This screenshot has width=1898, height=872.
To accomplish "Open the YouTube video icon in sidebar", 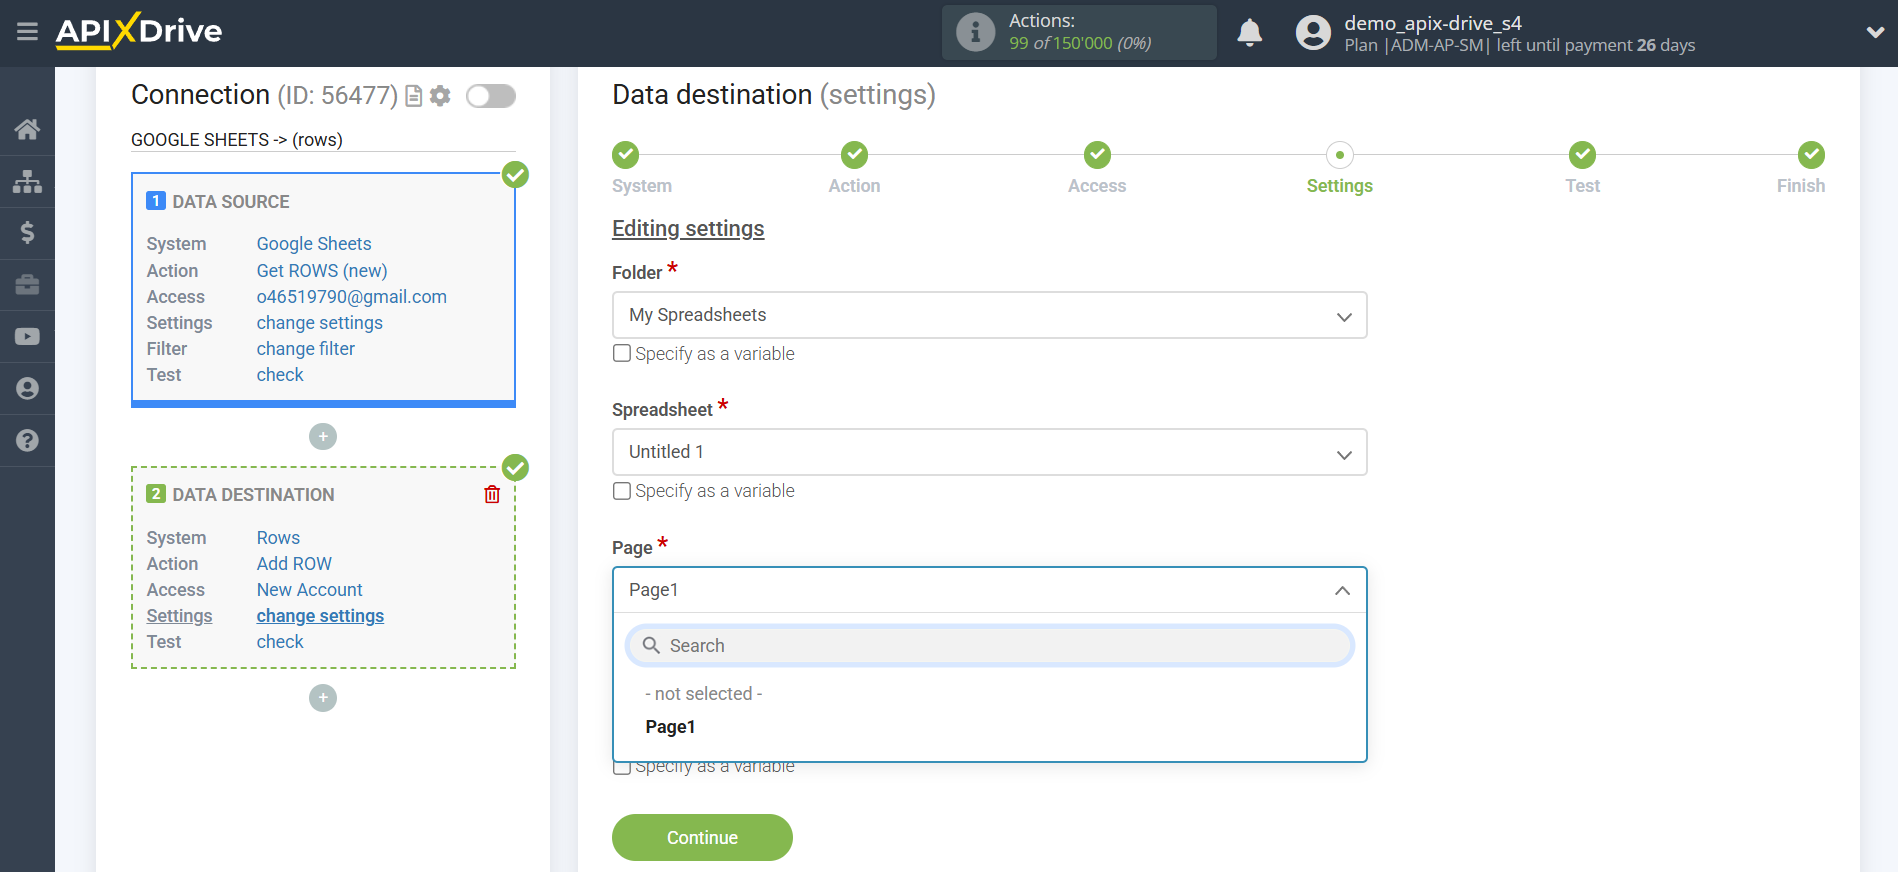I will [27, 337].
